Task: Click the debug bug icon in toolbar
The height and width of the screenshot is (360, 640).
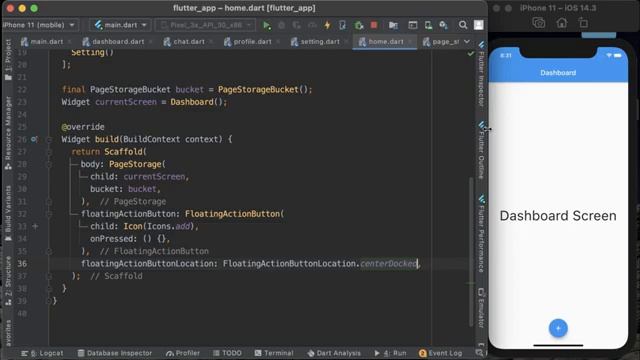Action: (x=282, y=25)
